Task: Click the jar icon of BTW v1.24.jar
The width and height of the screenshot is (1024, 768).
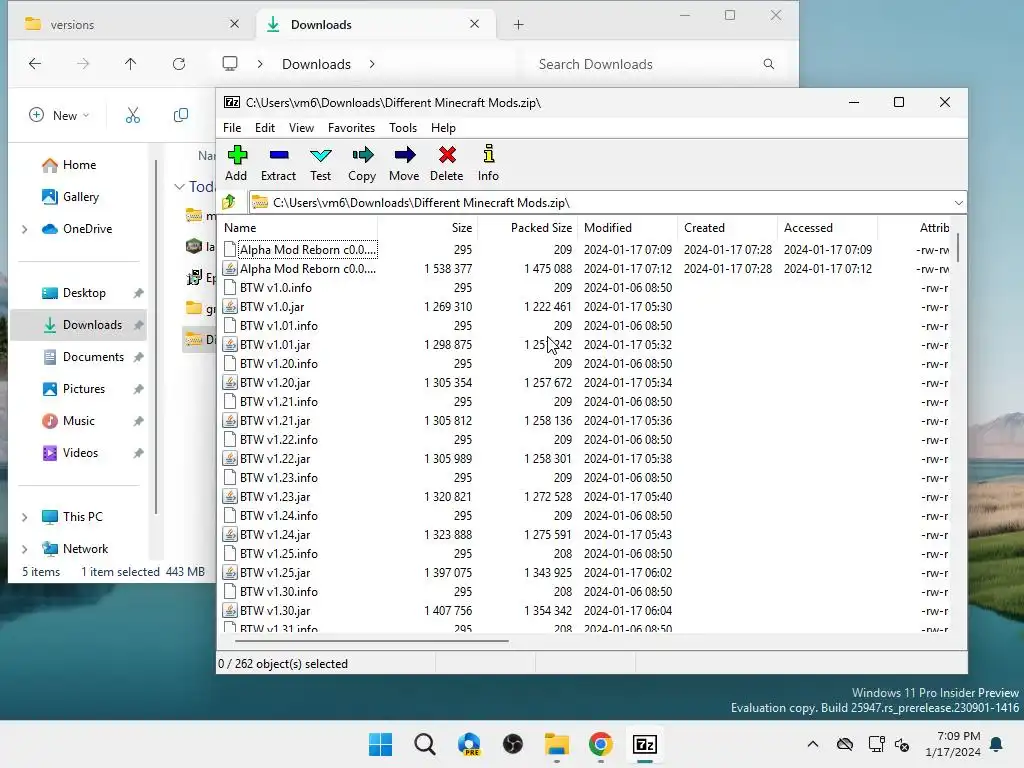Action: point(230,535)
